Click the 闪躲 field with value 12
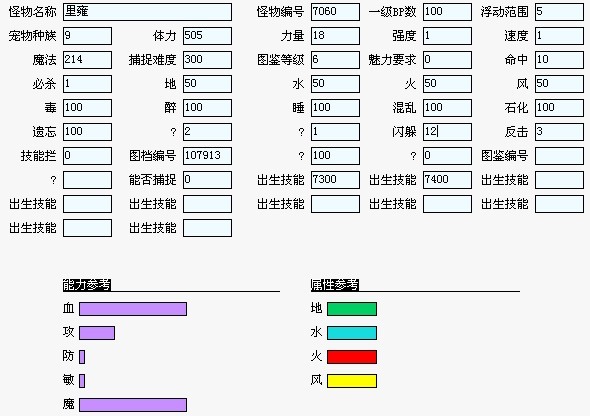 point(447,132)
